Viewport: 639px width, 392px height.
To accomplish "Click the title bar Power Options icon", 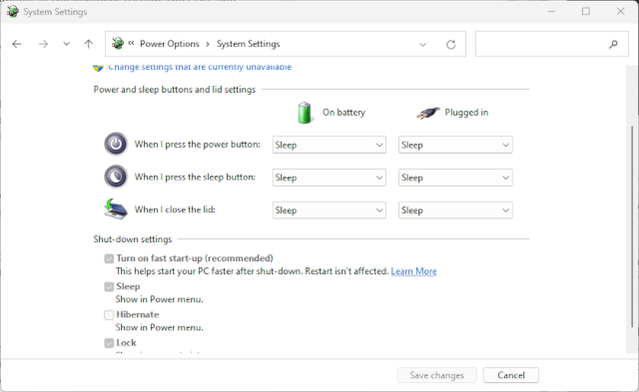I will [x=13, y=11].
